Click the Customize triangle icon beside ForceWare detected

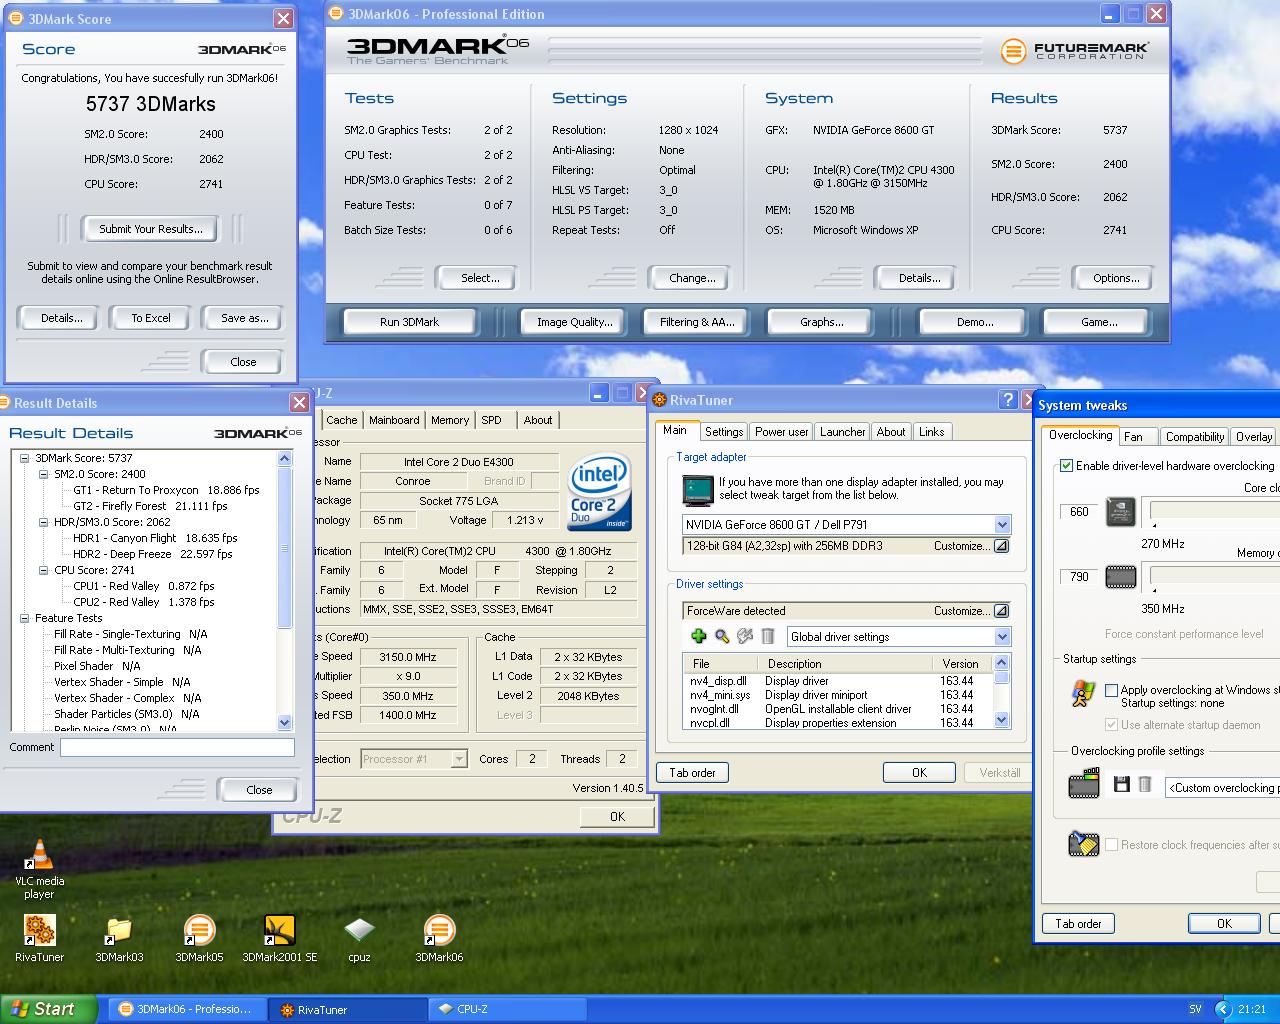1001,611
